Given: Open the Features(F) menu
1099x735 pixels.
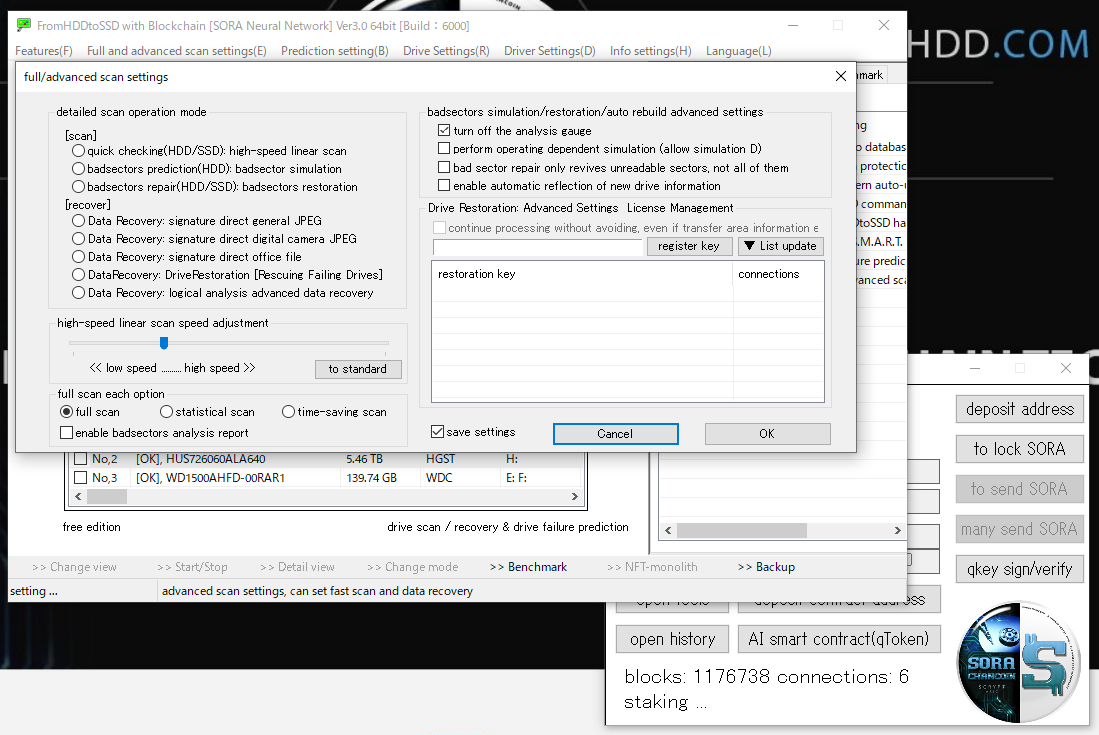Looking at the screenshot, I should (x=43, y=51).
